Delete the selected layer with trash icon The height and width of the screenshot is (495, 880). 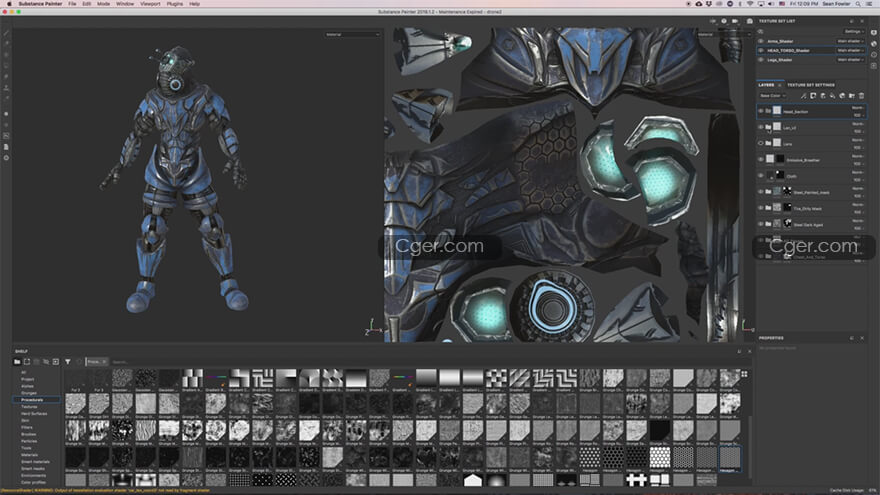[861, 96]
